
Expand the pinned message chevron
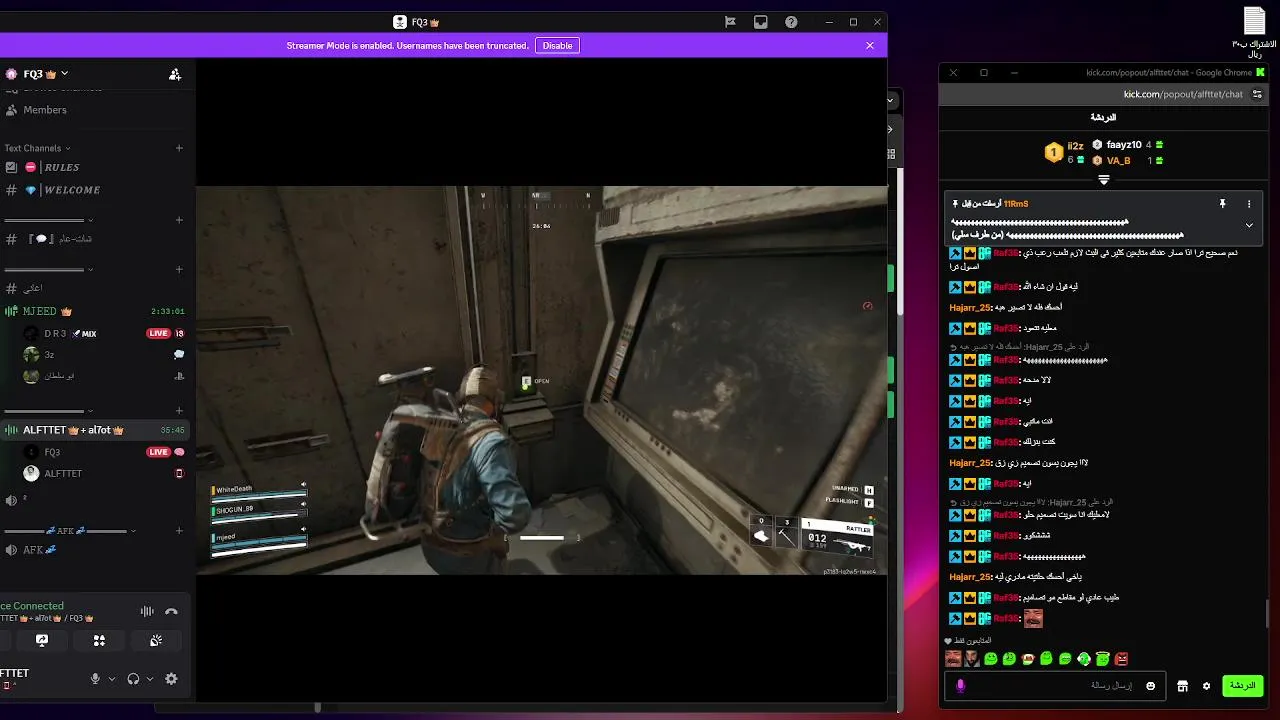(x=1249, y=226)
